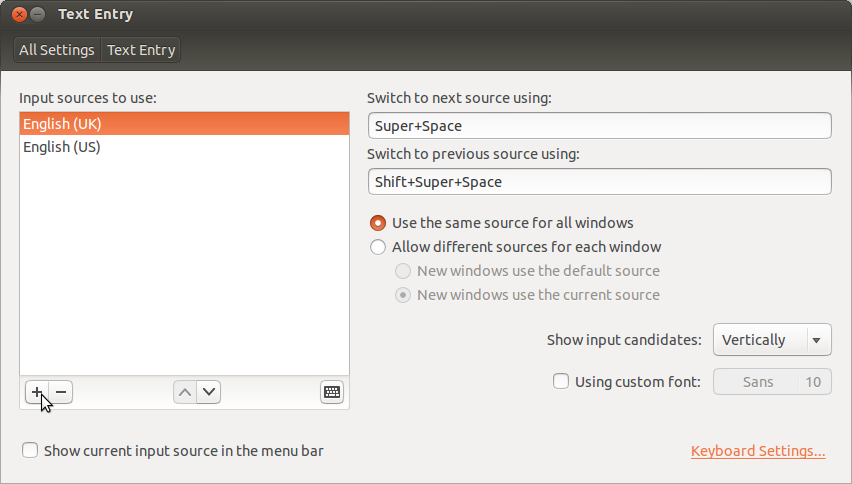This screenshot has width=852, height=484.
Task: Move selected input source down
Action: [x=209, y=392]
